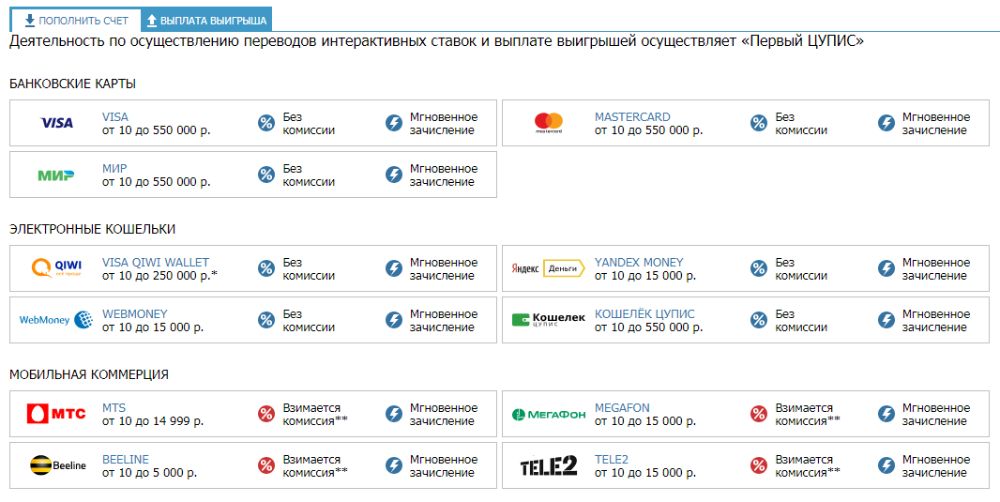Screen dimensions: 1000x502
Task: Click the percent icon in МИР row
Action: [x=266, y=175]
